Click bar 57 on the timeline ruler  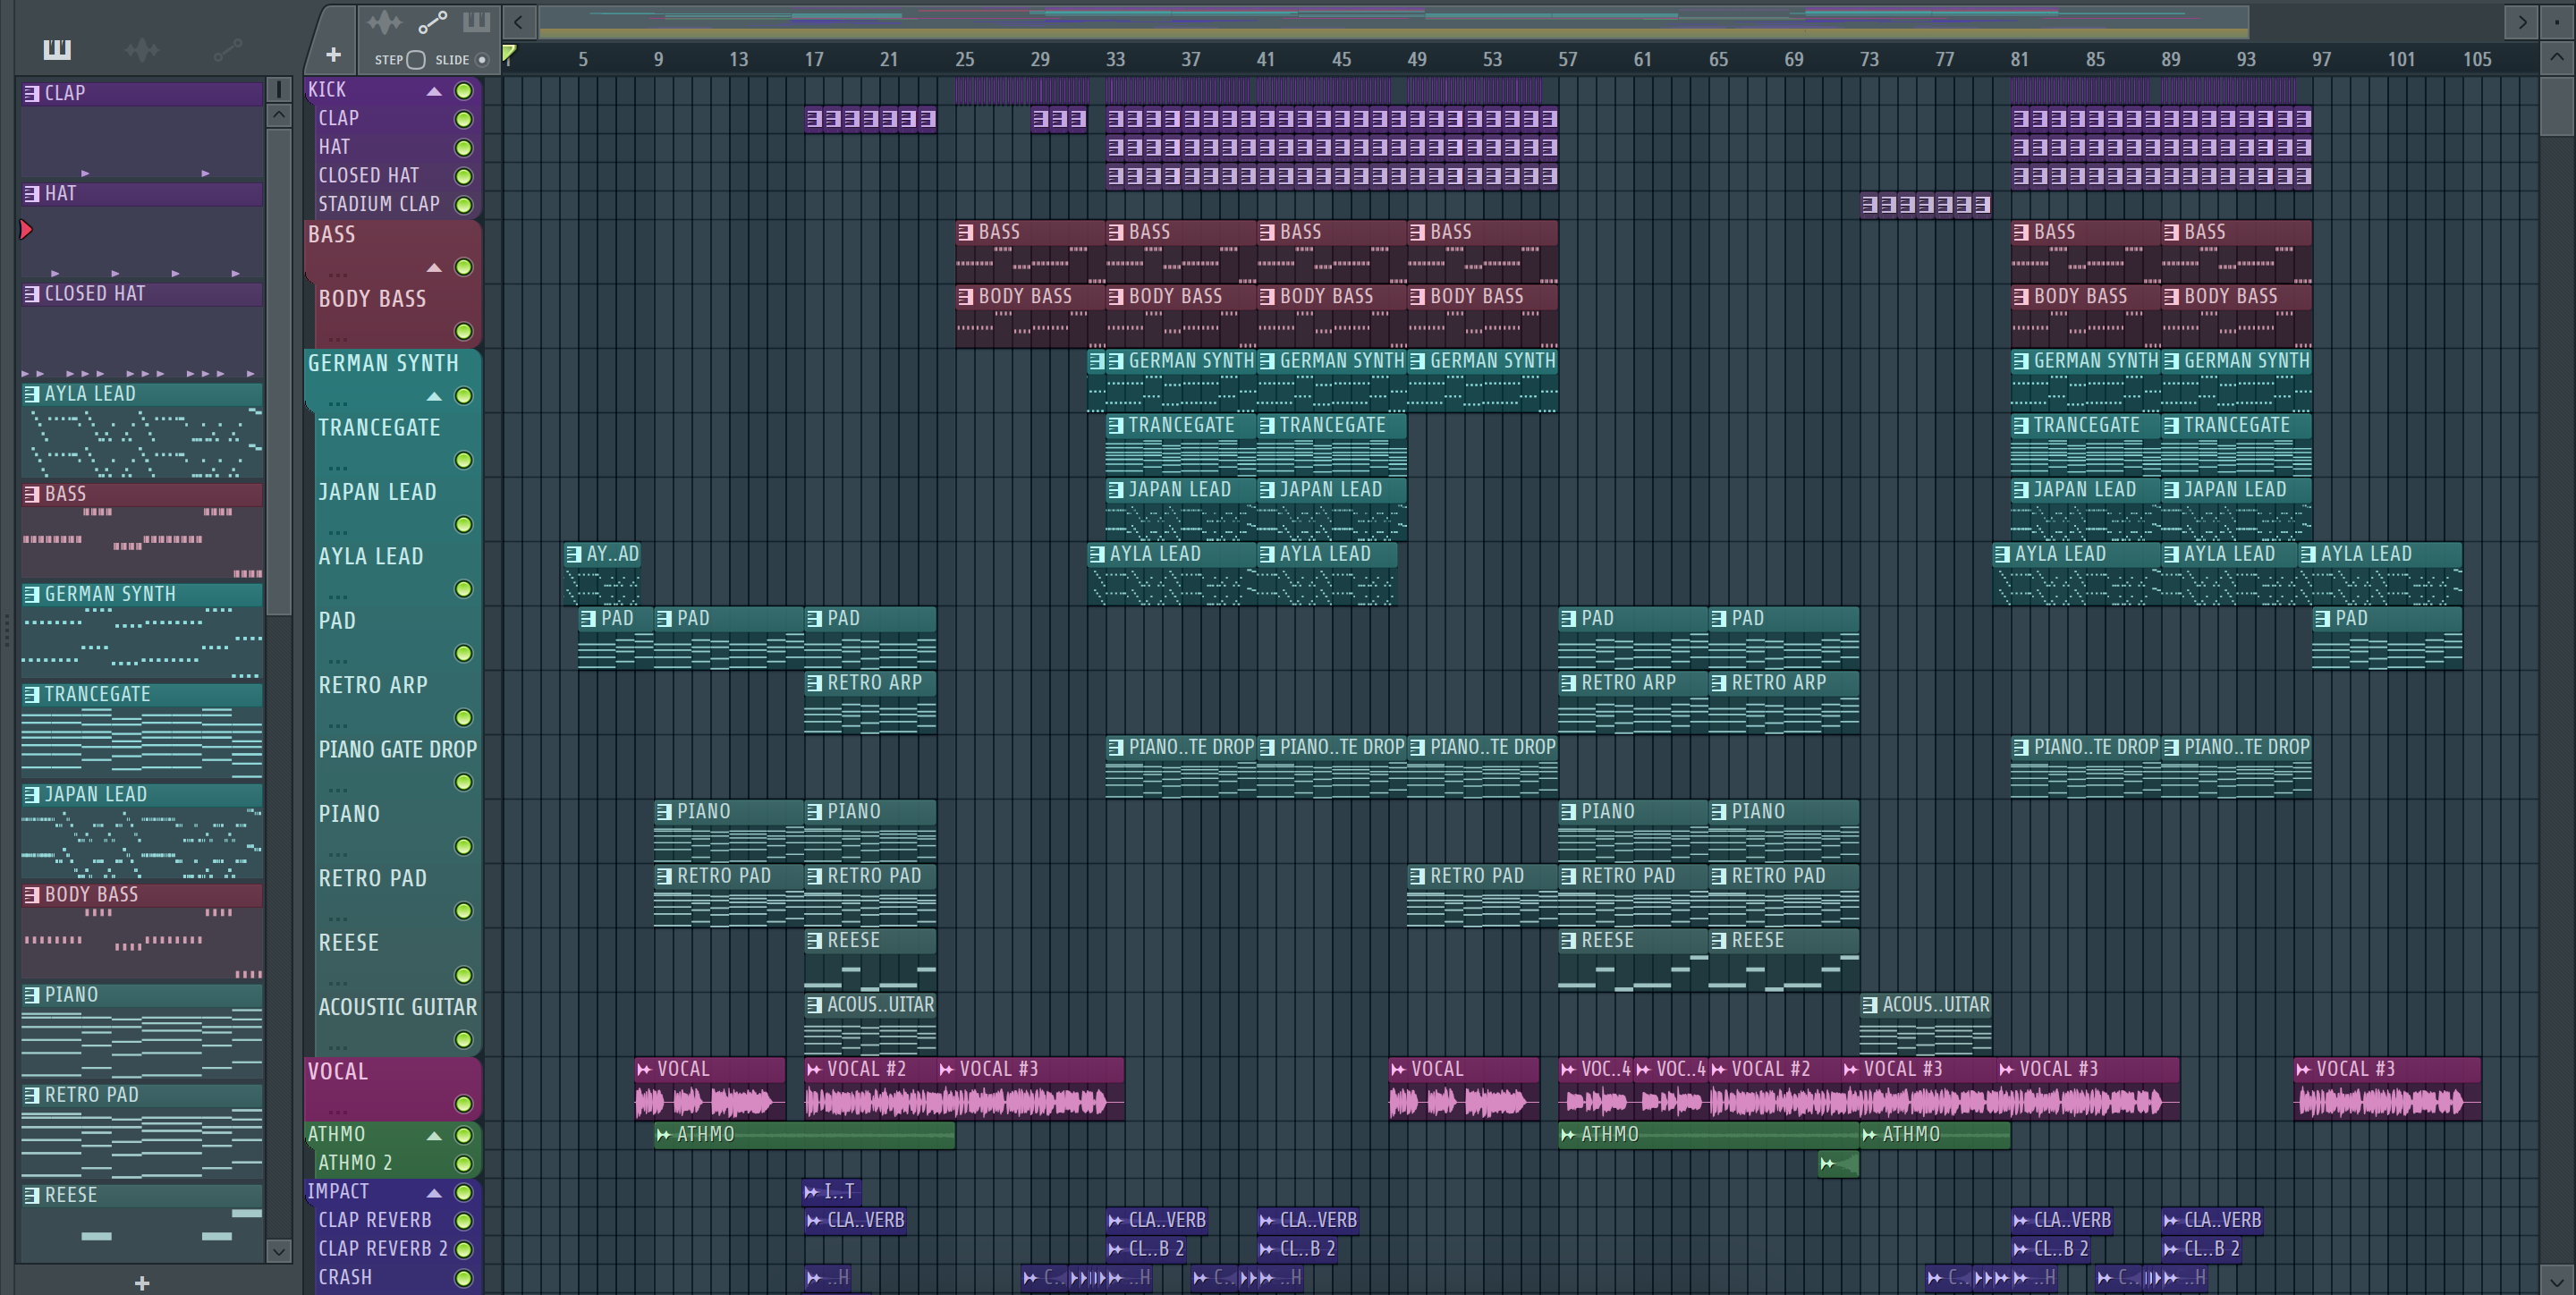pyautogui.click(x=1567, y=59)
